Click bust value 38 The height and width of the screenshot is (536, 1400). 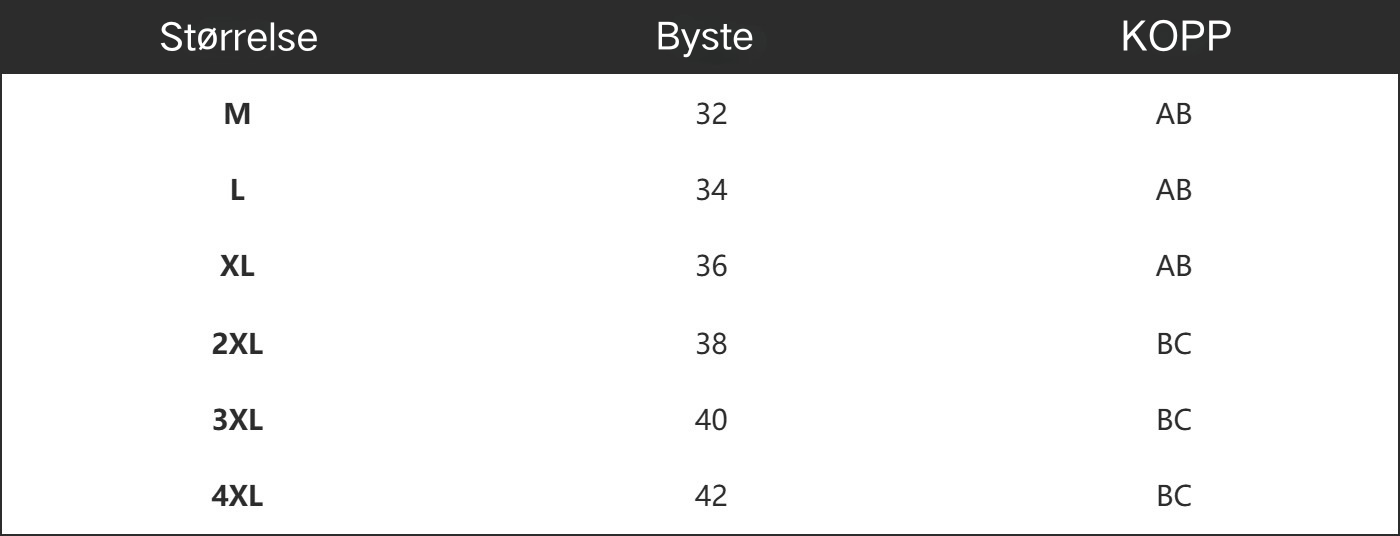(x=711, y=344)
